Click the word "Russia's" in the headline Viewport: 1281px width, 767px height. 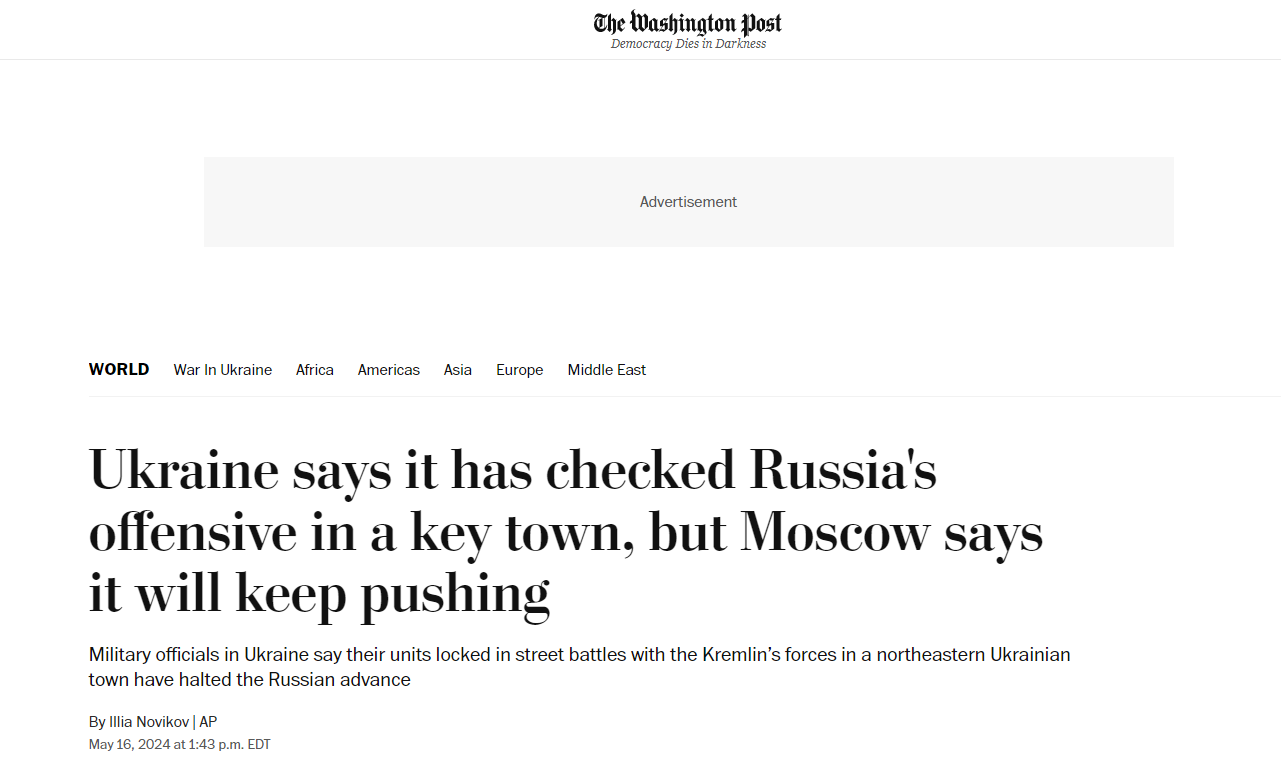pos(843,470)
